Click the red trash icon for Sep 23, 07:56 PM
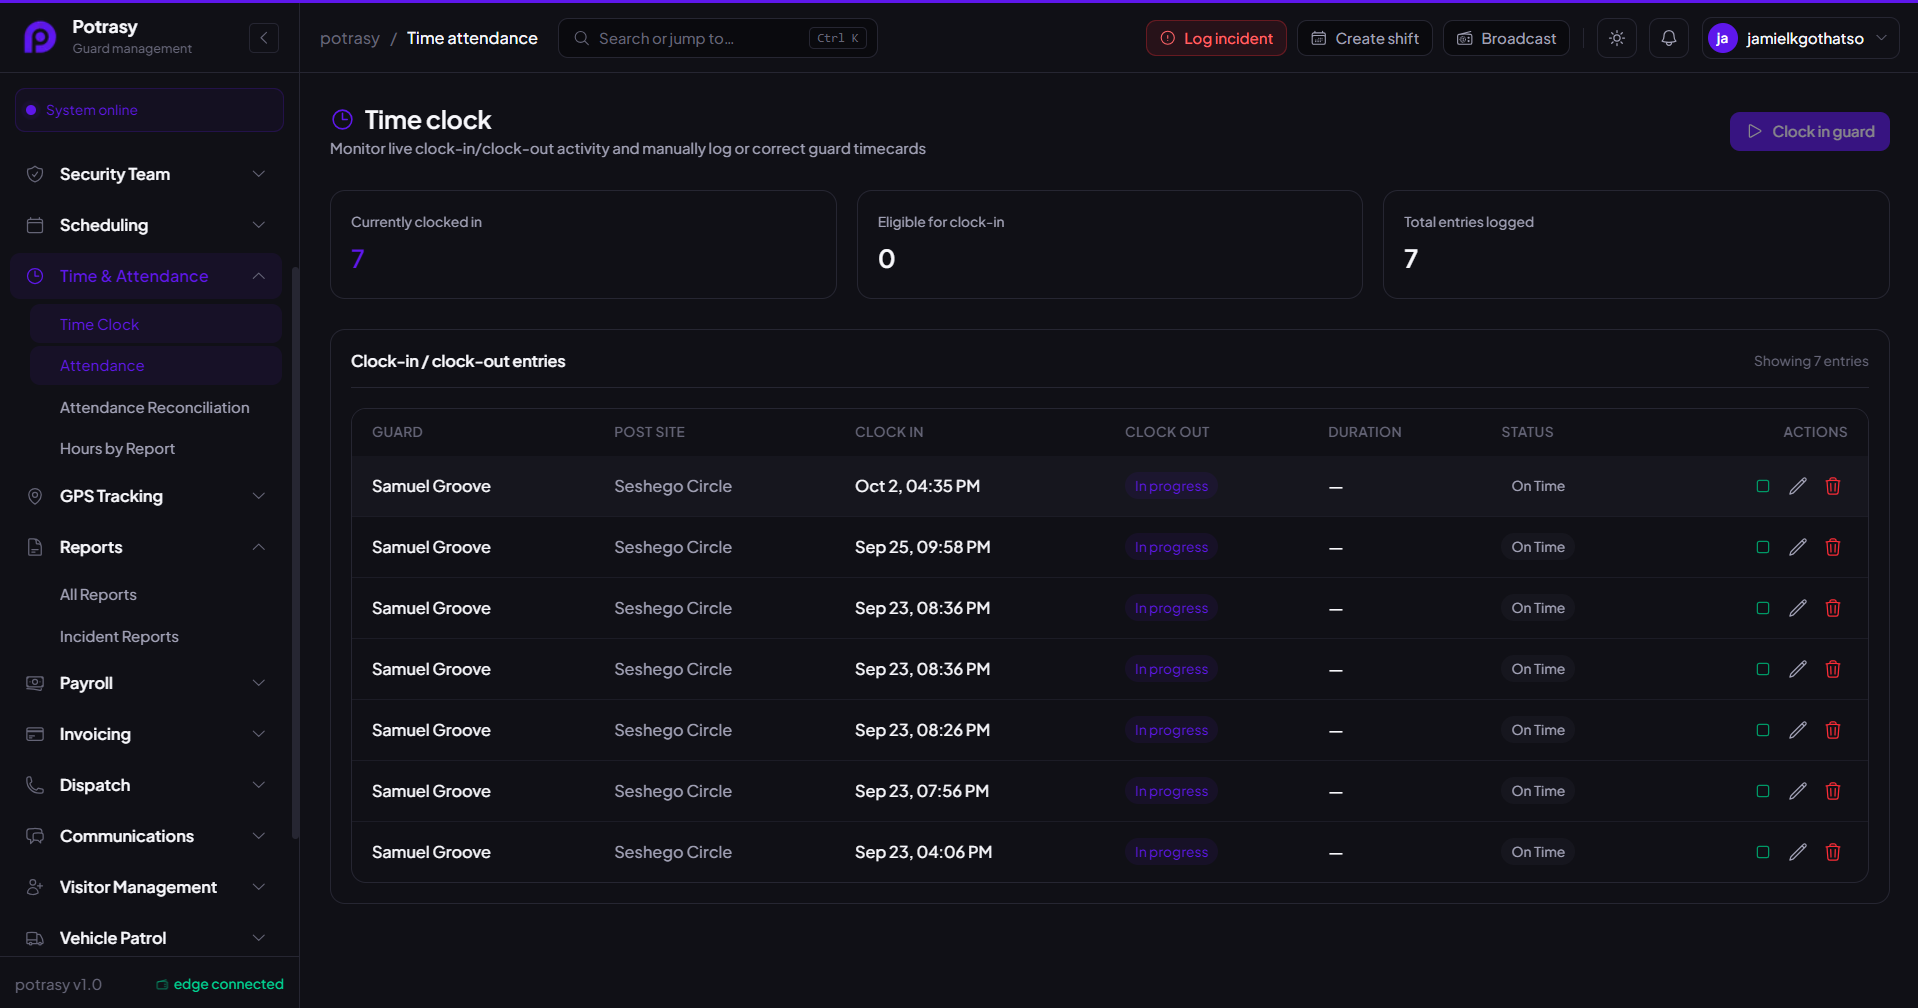1918x1008 pixels. click(1832, 791)
